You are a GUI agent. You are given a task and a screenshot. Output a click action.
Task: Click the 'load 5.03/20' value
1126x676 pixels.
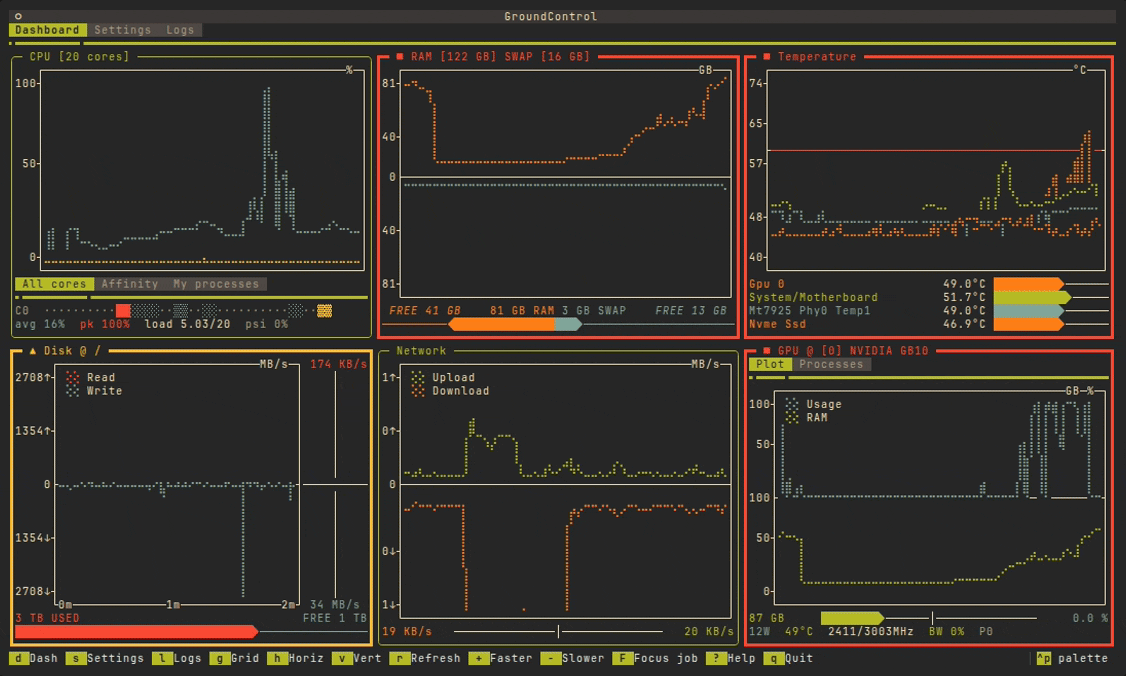point(187,324)
